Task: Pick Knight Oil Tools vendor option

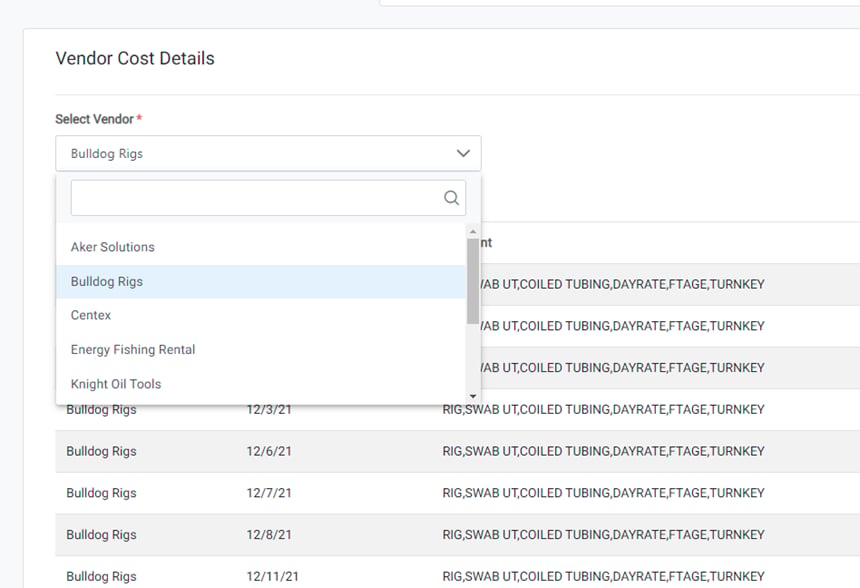Action: click(x=261, y=384)
